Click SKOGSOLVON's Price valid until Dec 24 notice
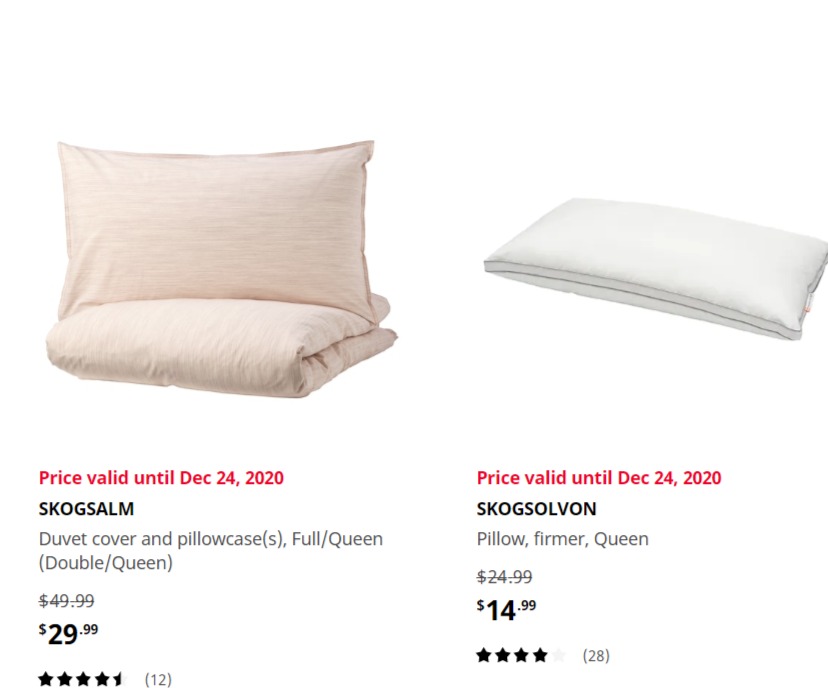Screen dimensions: 828x688 pyautogui.click(x=599, y=478)
